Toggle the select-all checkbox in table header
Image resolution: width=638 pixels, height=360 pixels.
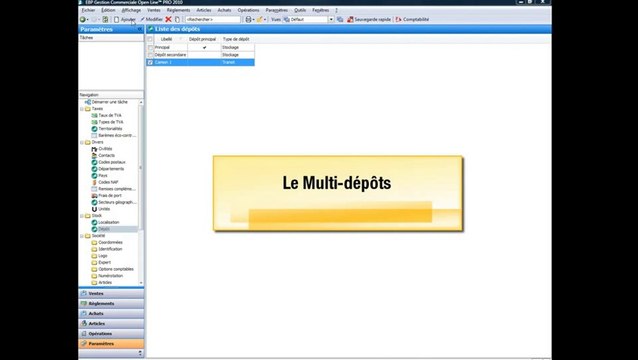150,39
